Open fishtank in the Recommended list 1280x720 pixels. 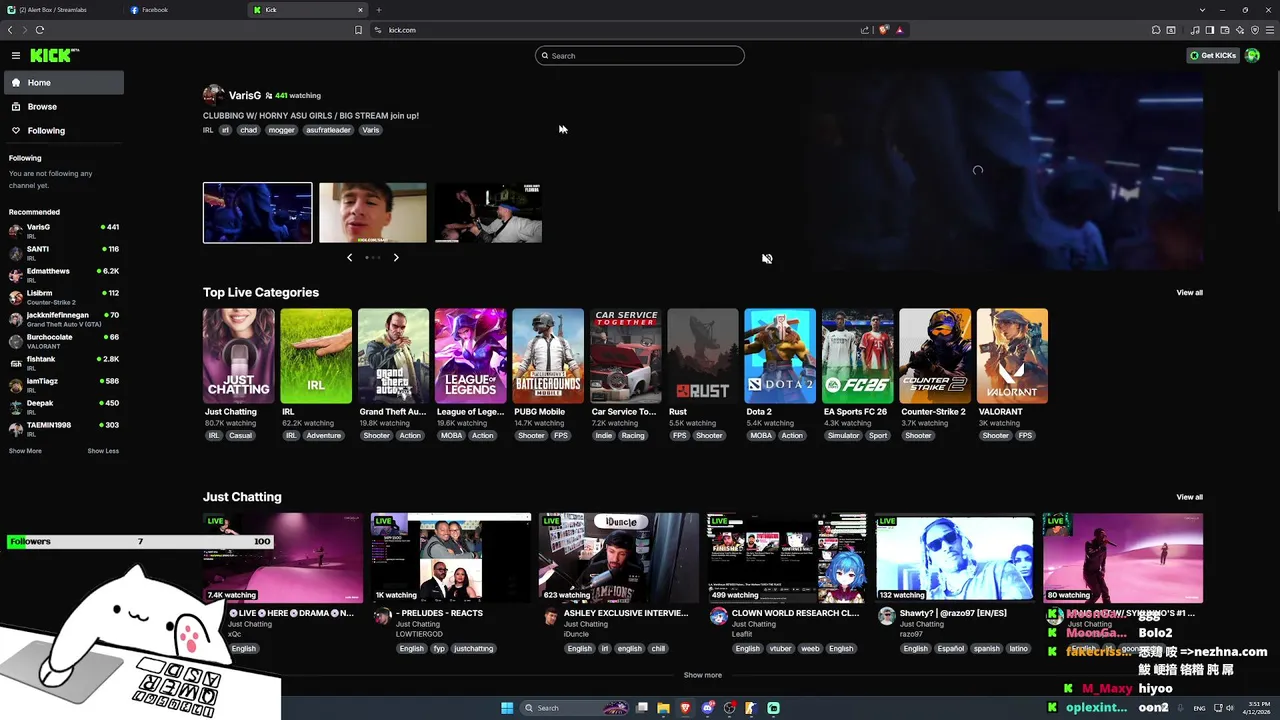[64, 362]
